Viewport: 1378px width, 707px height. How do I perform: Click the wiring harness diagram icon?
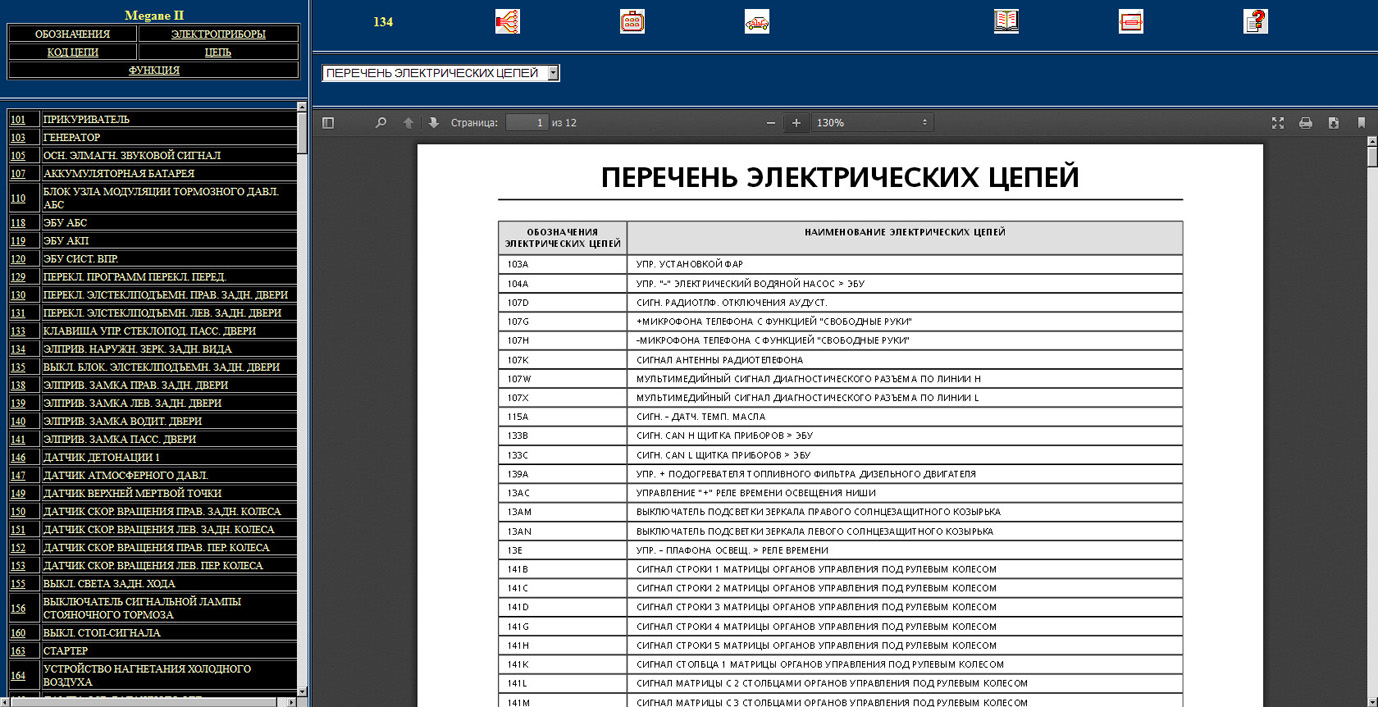(507, 22)
